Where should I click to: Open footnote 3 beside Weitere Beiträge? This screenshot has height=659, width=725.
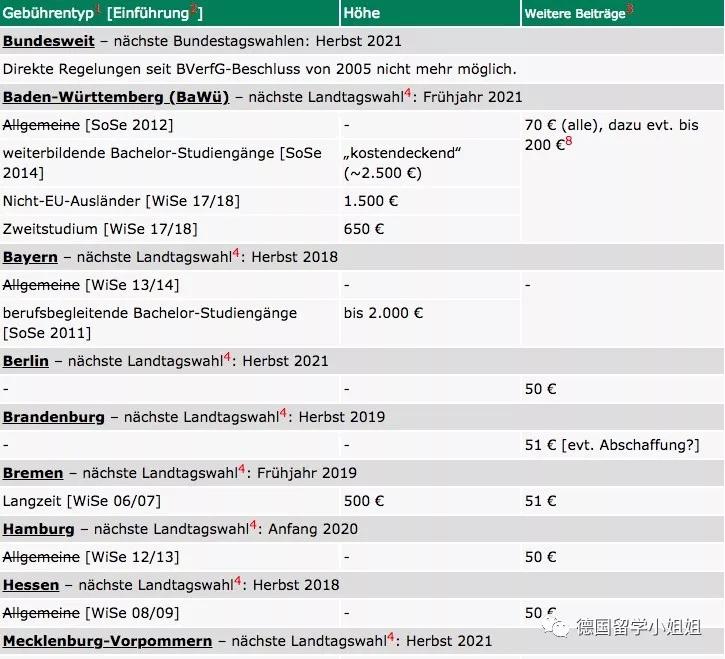pos(630,9)
